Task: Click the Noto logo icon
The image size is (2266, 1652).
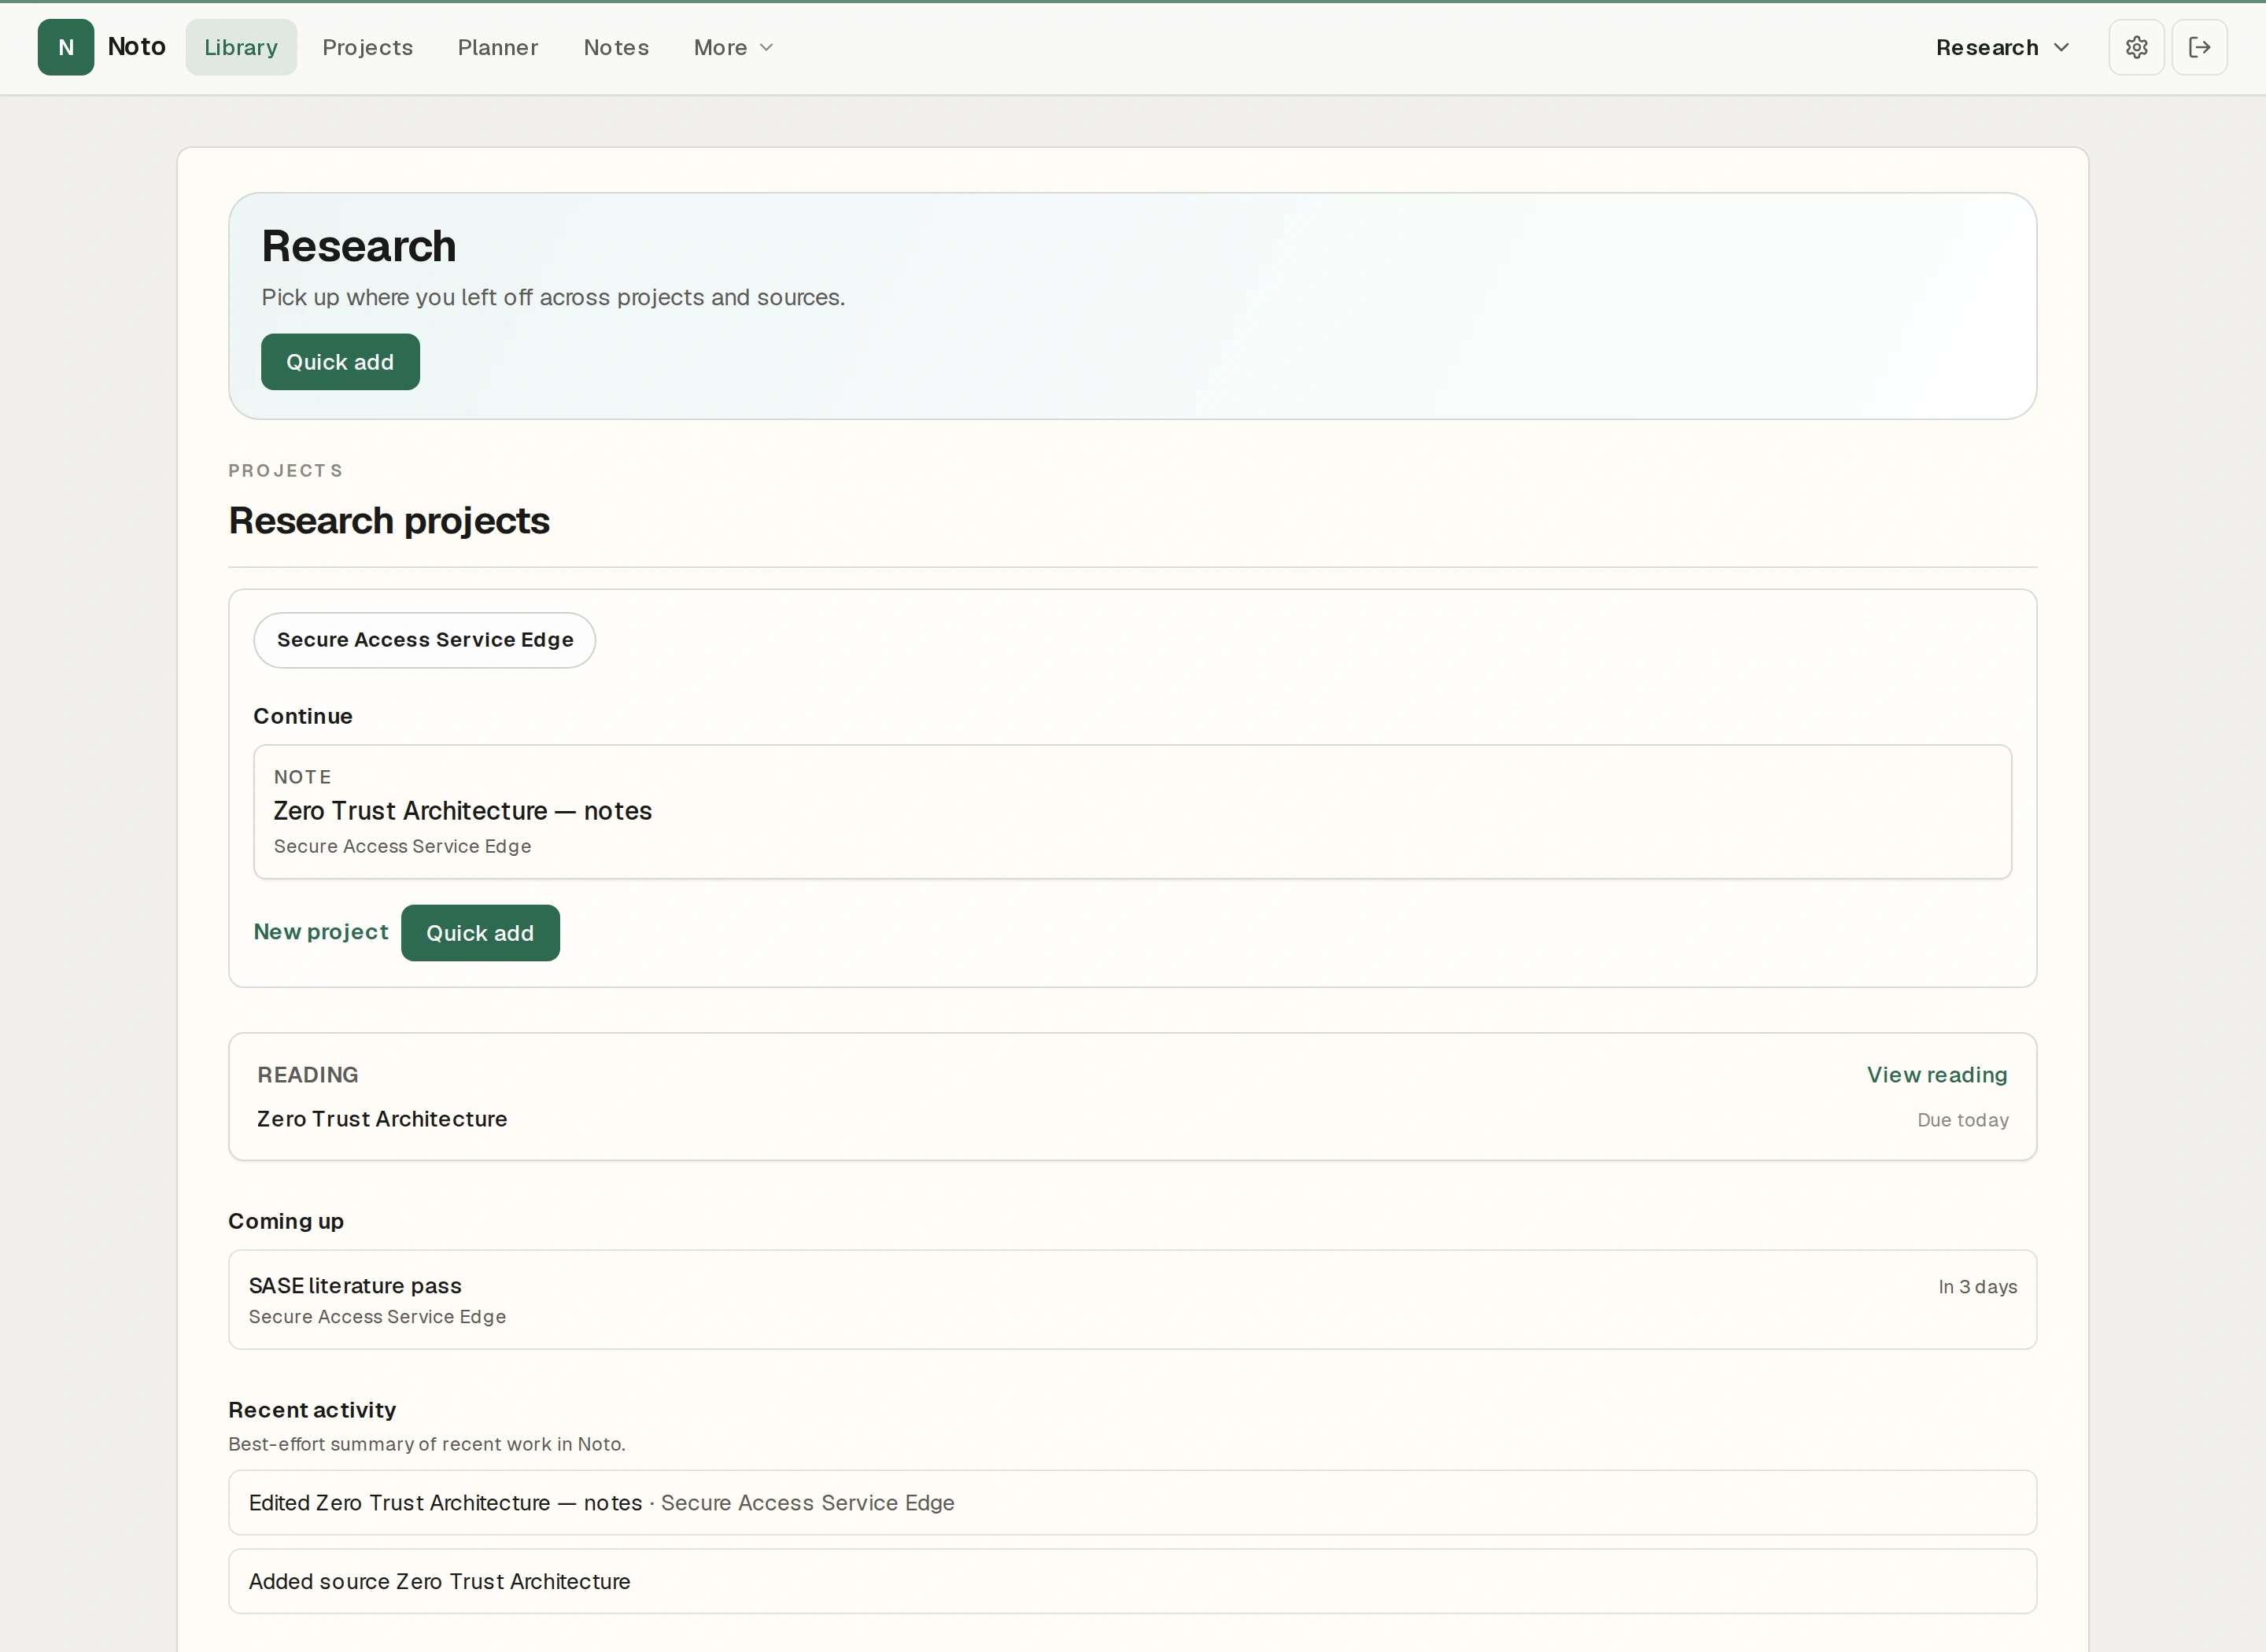Action: pos(66,47)
